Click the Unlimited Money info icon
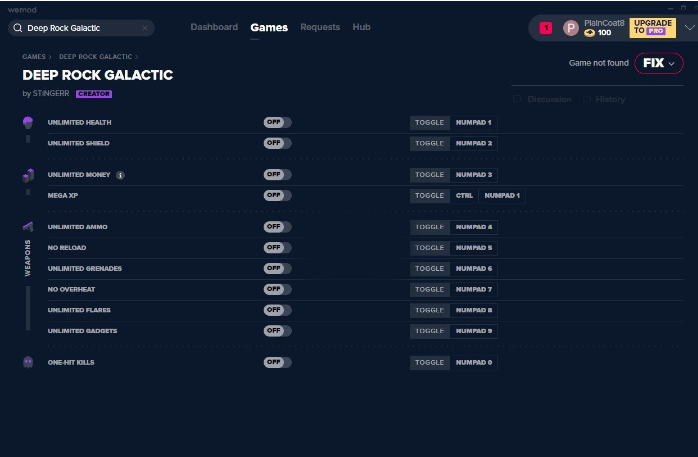Viewport: 698px width, 457px height. (120, 175)
